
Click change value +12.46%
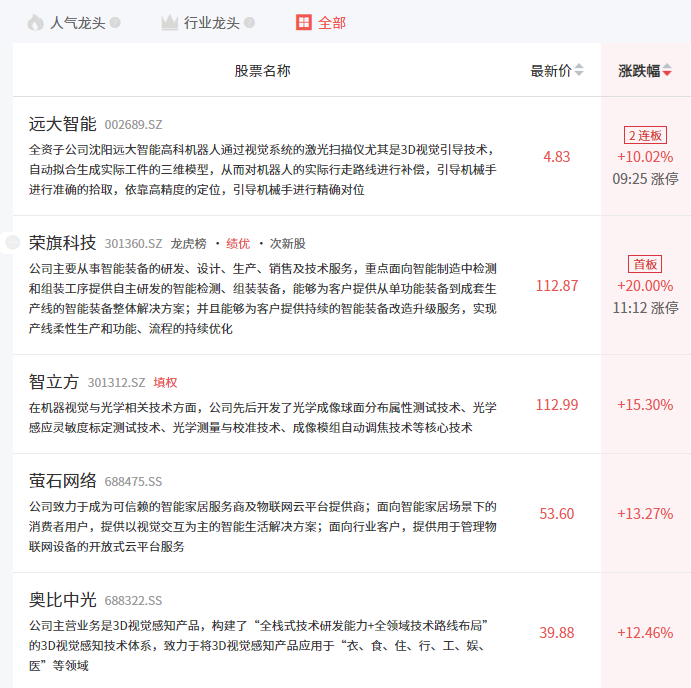645,633
